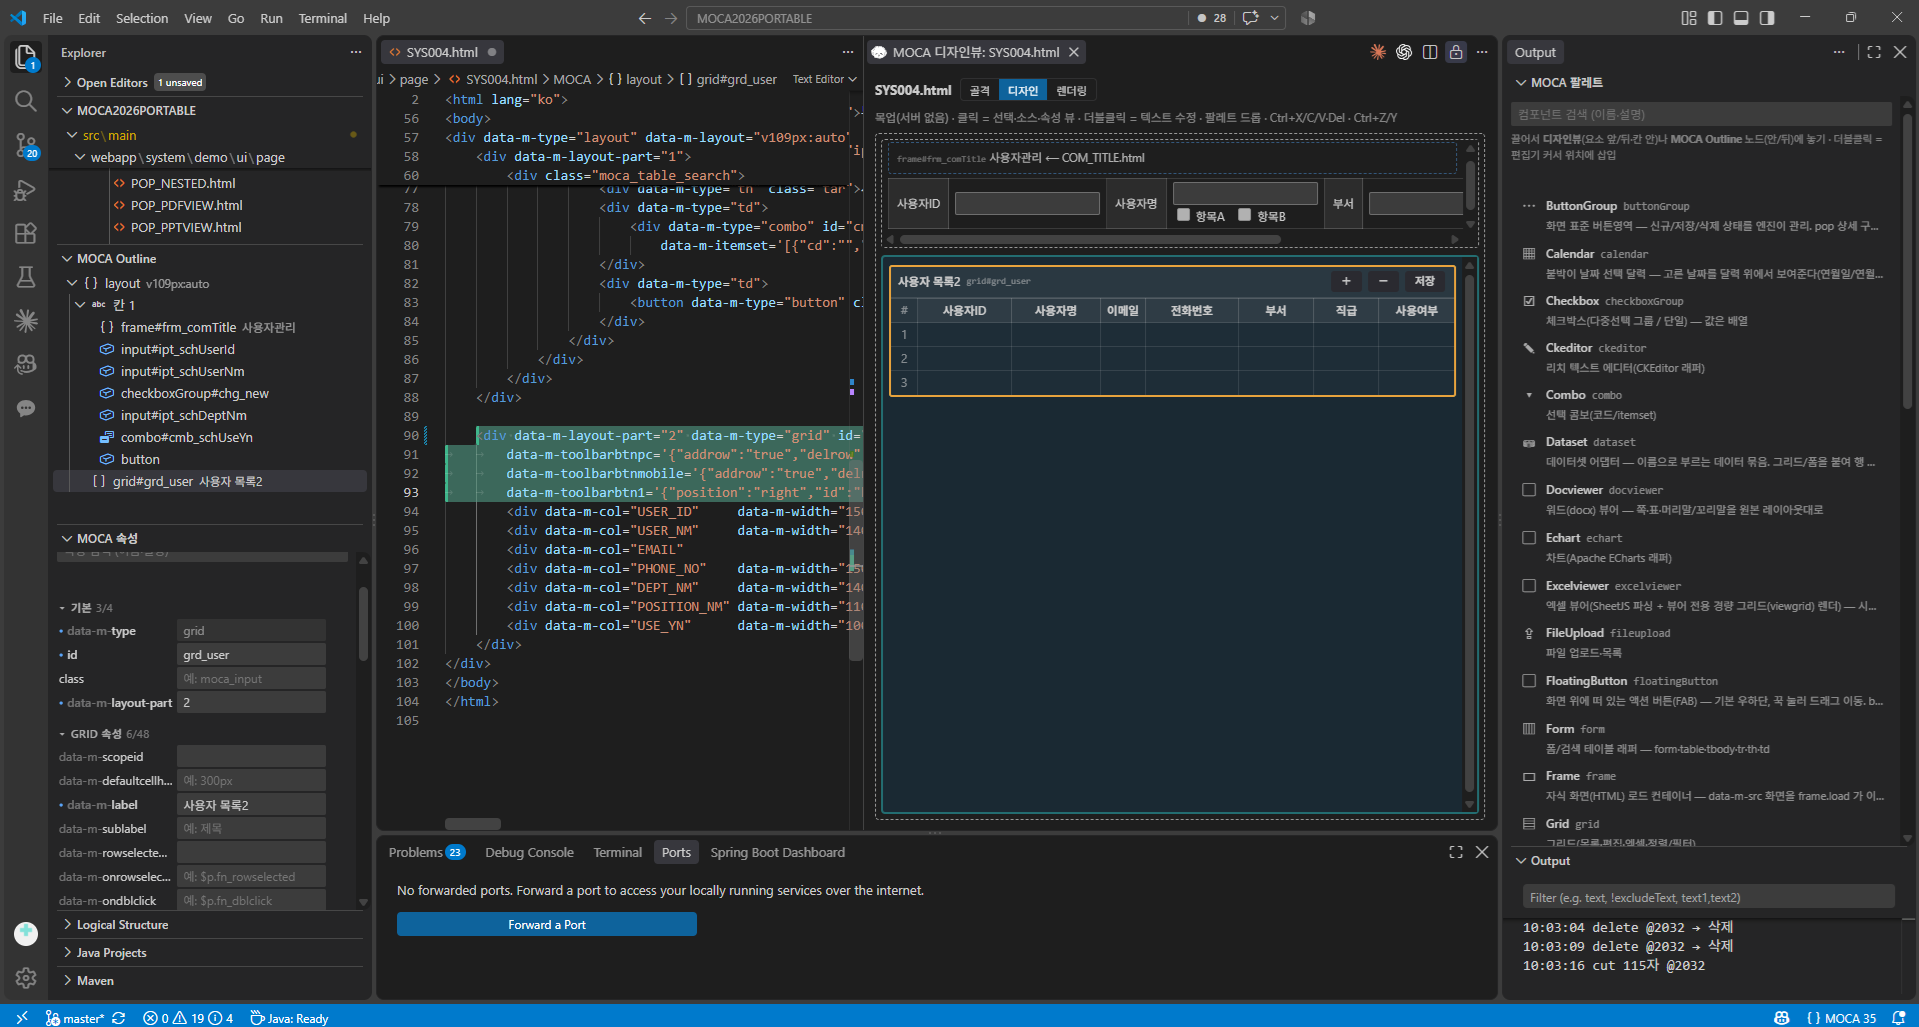Image resolution: width=1919 pixels, height=1027 pixels.
Task: Click the split editor right icon
Action: coord(1430,52)
